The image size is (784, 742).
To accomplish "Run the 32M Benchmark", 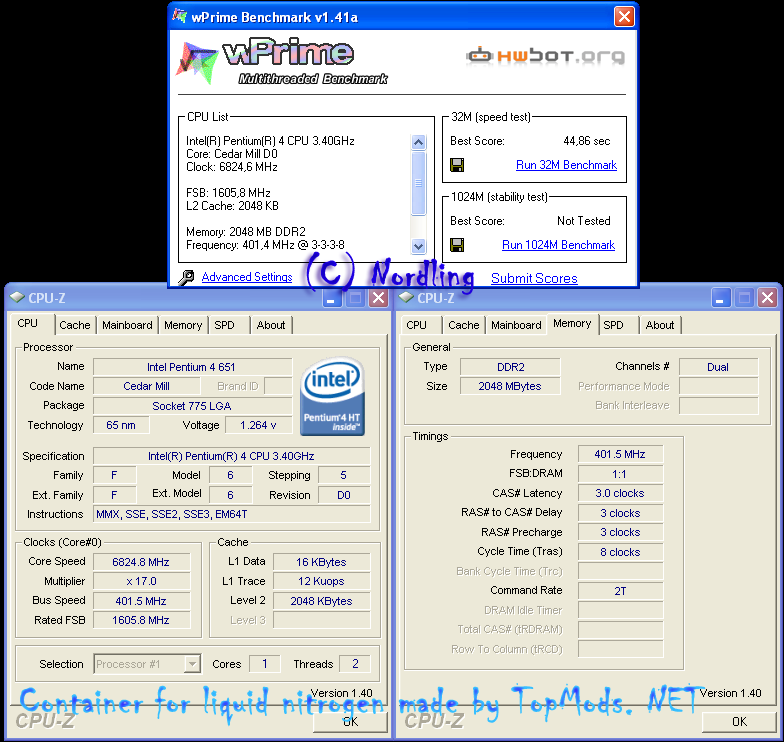I will click(x=566, y=165).
